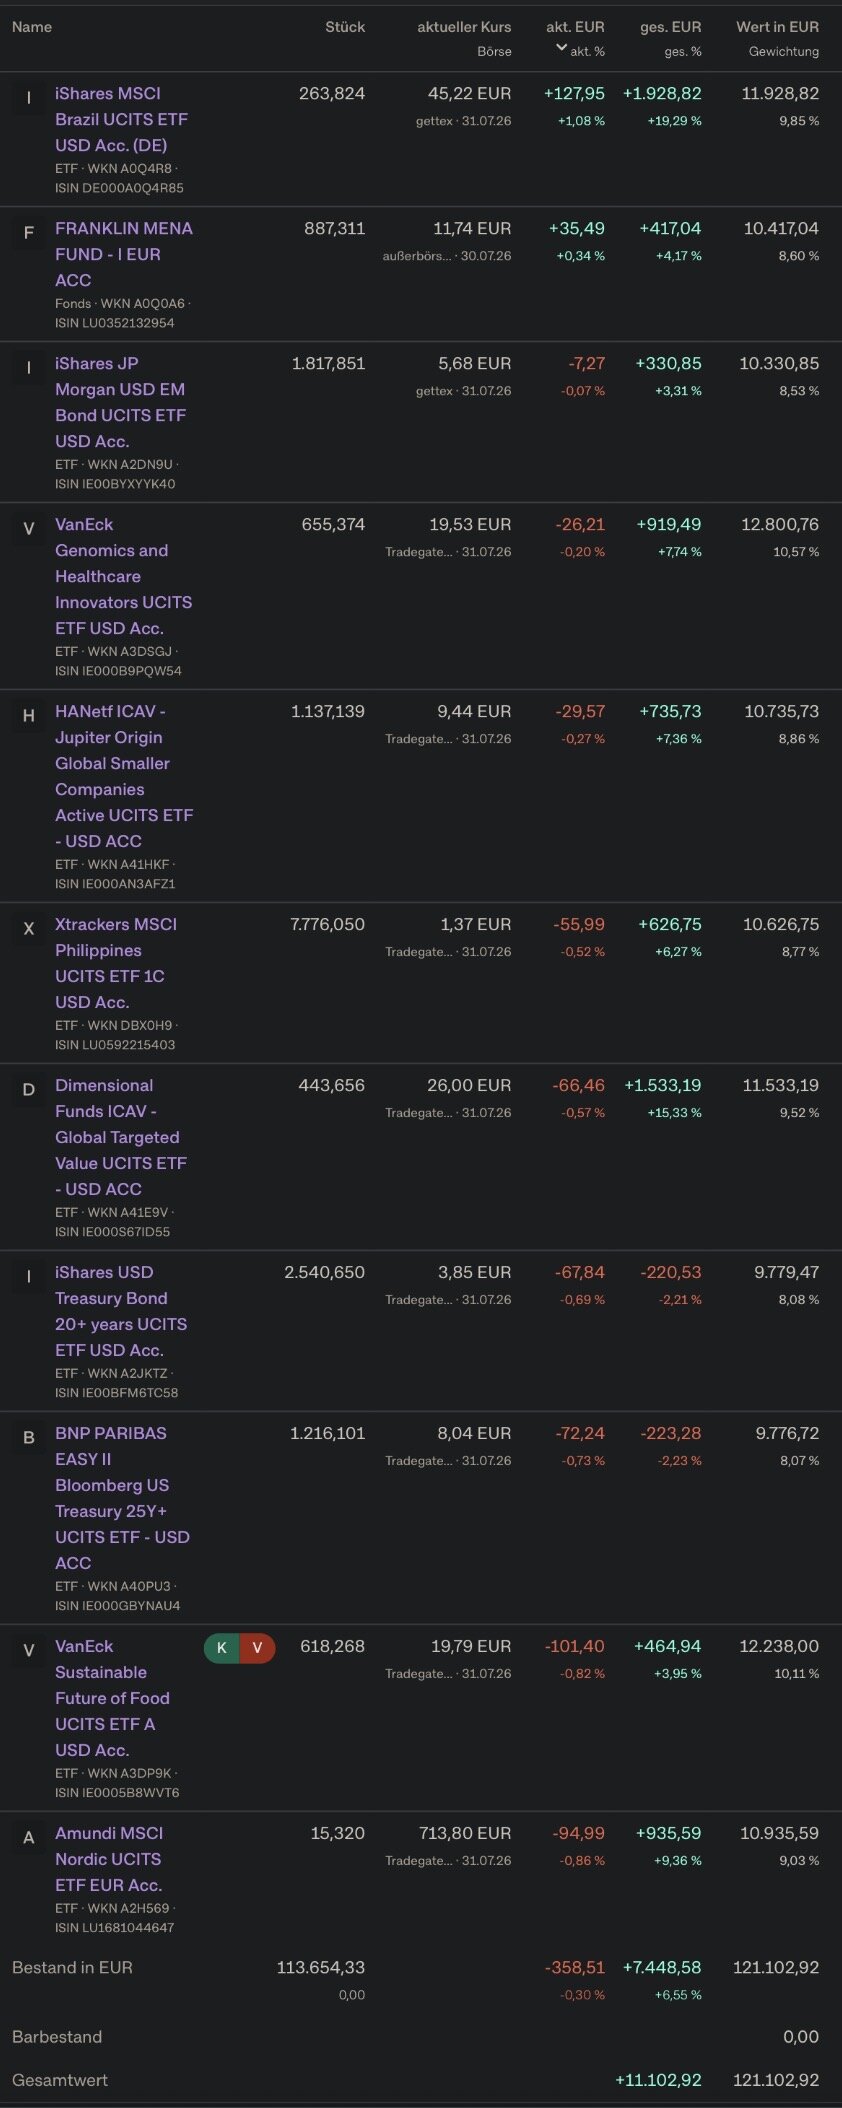
Task: Toggle sort arrow beside akt. % header
Action: click(561, 48)
